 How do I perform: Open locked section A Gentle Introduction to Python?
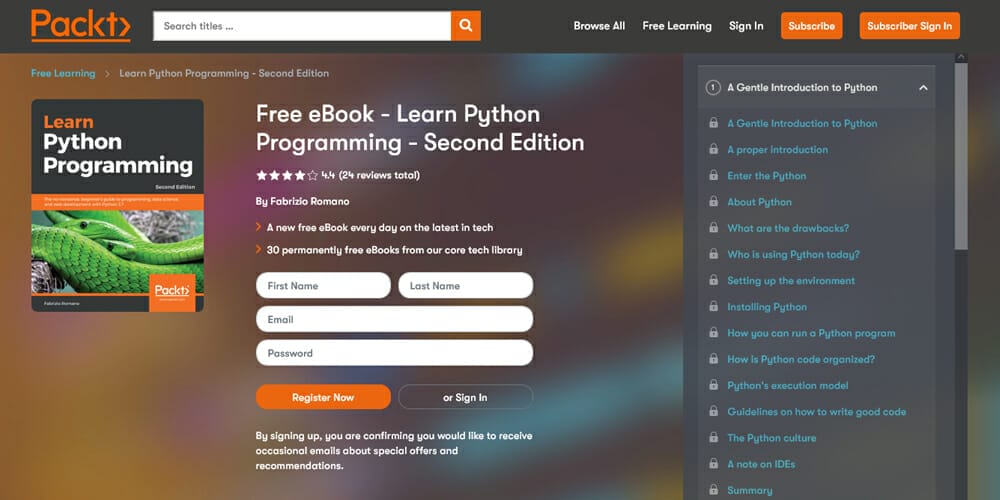(802, 123)
